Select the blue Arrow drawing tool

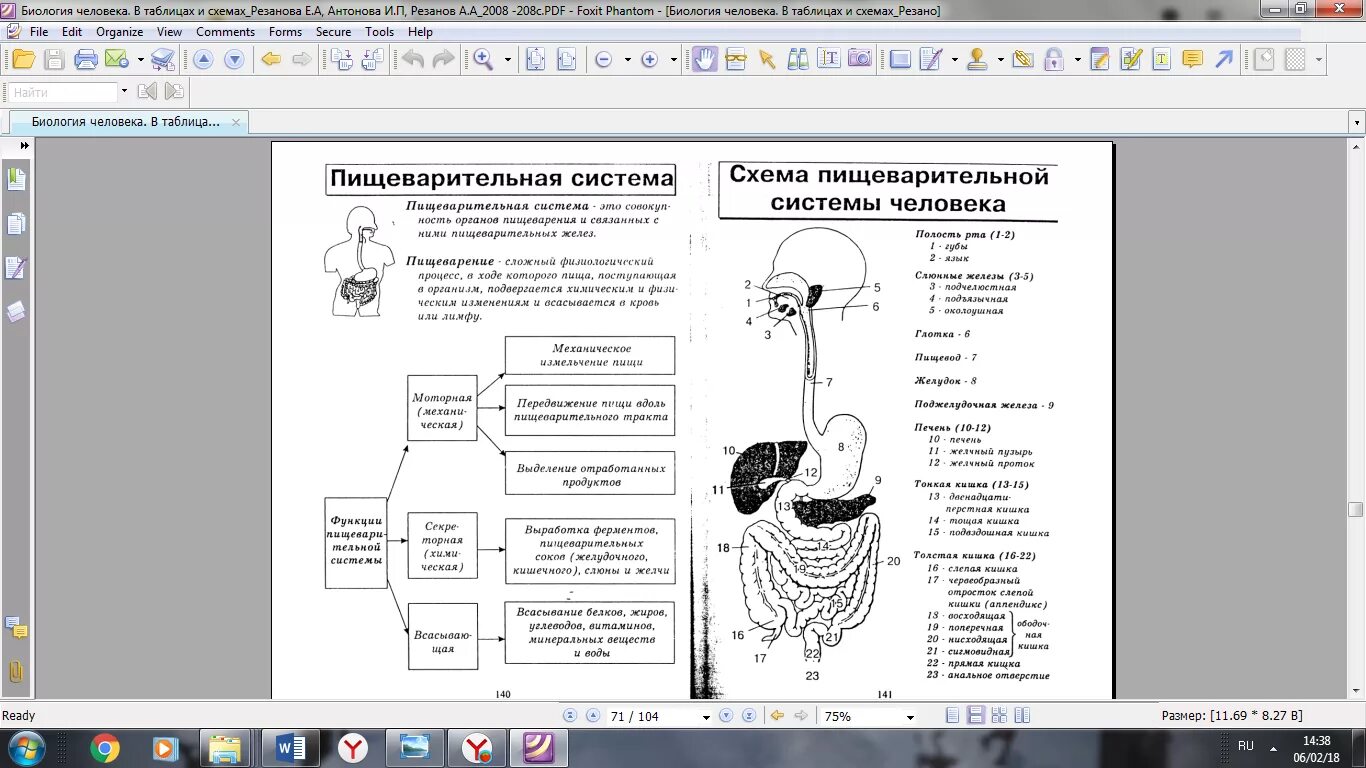click(x=1224, y=59)
